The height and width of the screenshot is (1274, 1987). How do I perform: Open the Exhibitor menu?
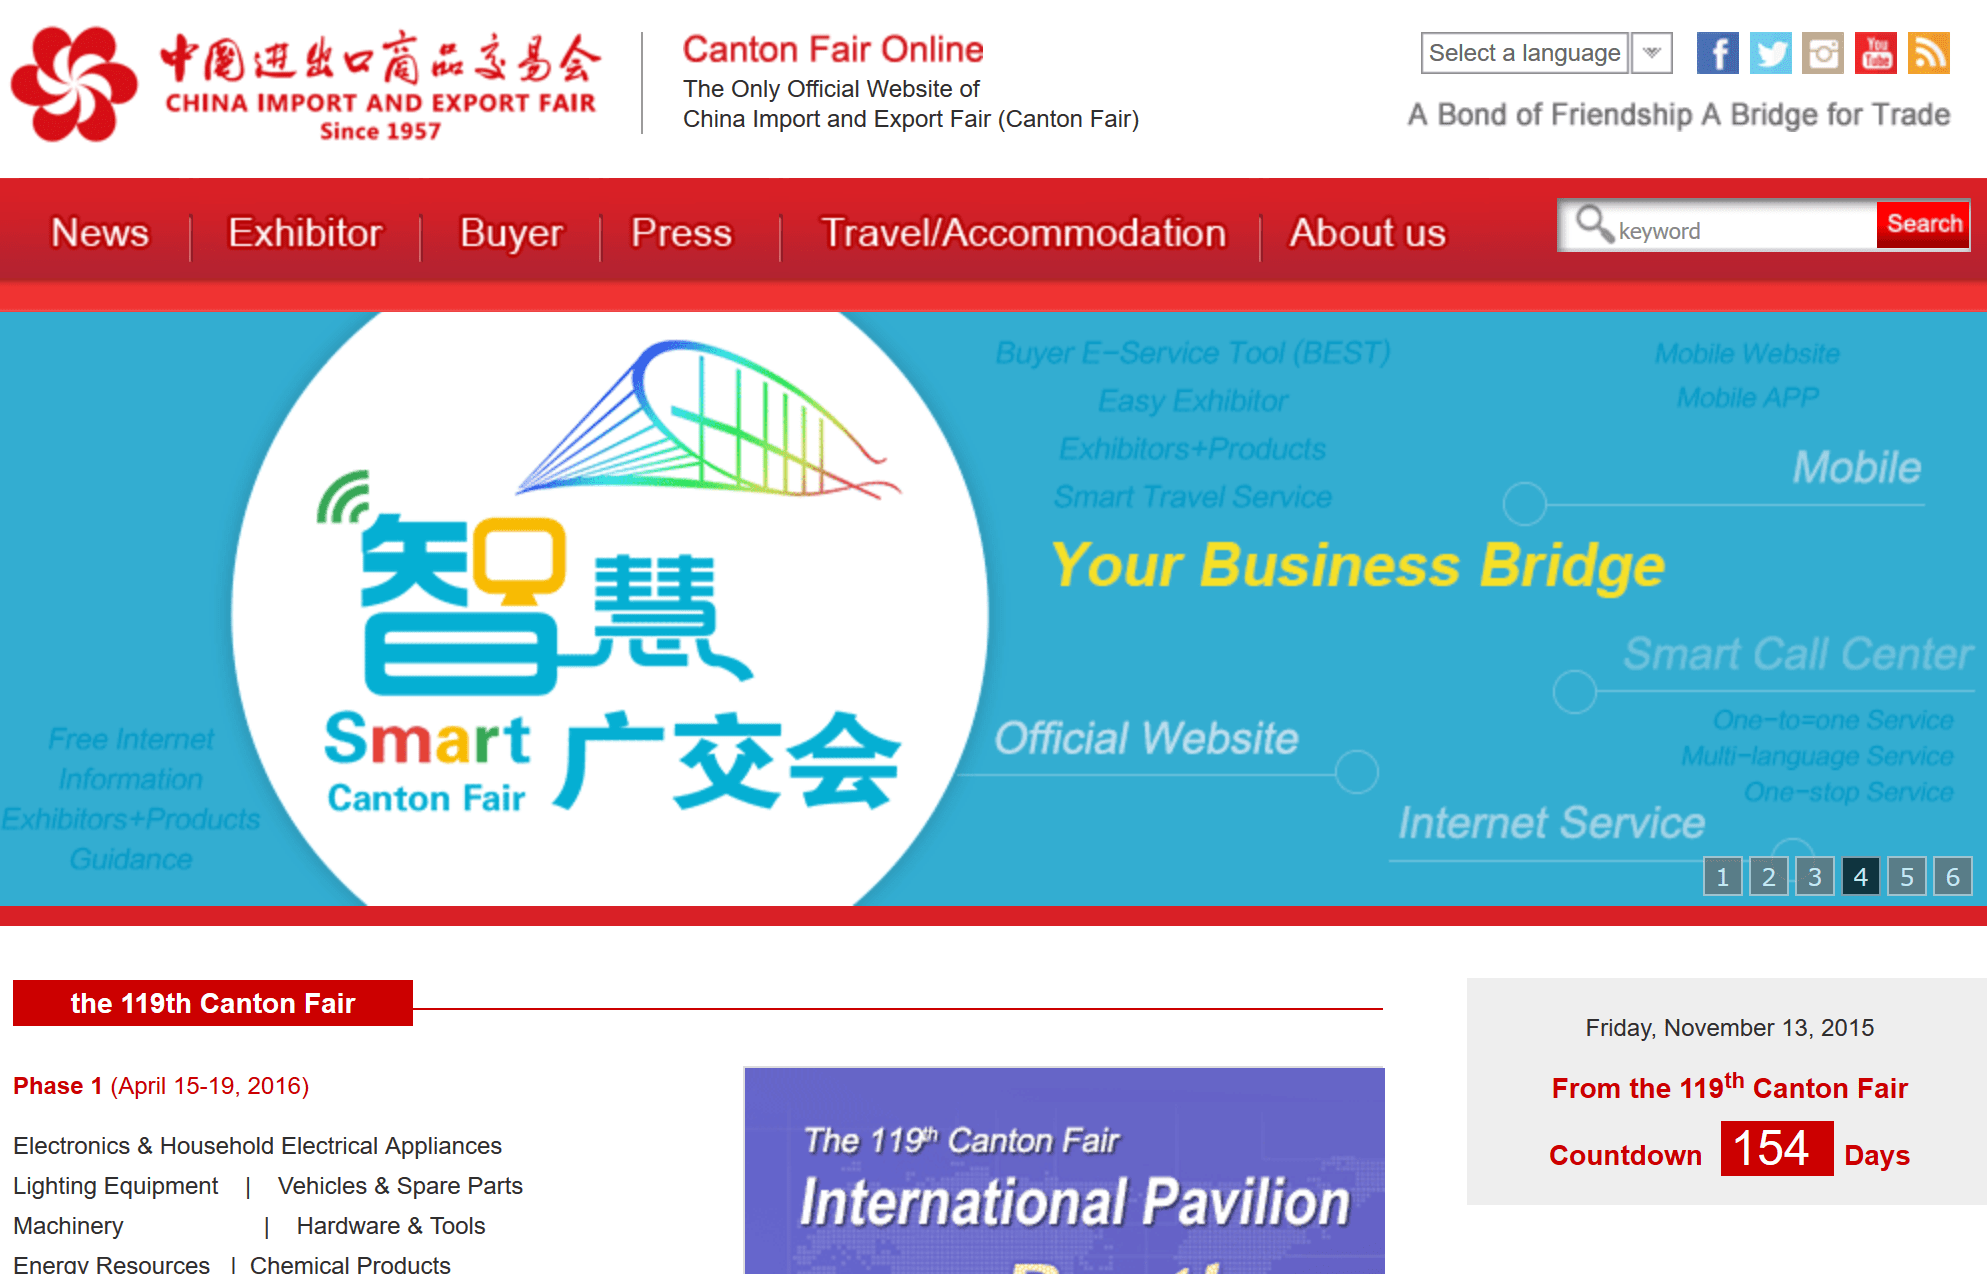[x=305, y=233]
